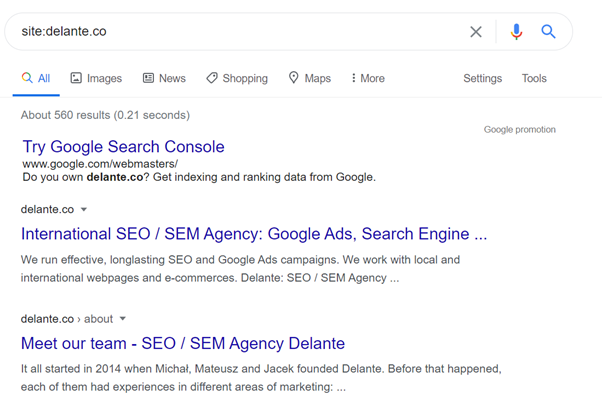Expand the delante.co result options arrow
Viewport: 602px width, 412px height.
click(84, 210)
